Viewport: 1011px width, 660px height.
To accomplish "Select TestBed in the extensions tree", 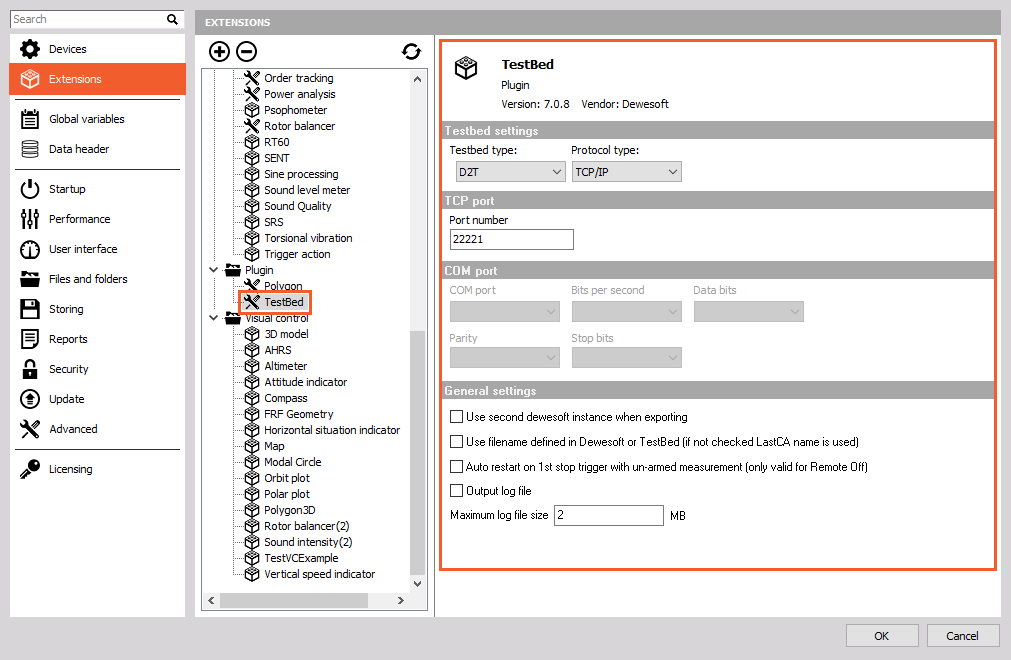I will 284,302.
